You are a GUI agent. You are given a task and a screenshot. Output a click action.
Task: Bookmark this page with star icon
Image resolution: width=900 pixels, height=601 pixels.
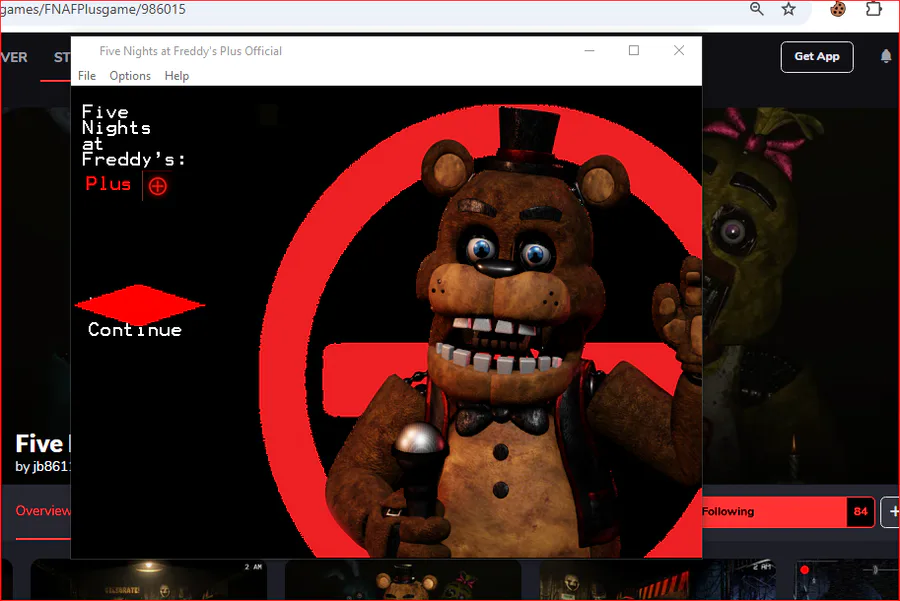[x=789, y=9]
